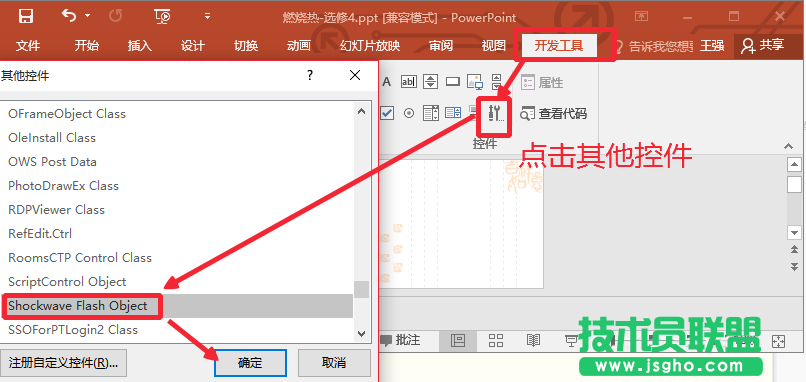806x382 pixels.
Task: Switch to Normal view in status bar
Action: pos(457,340)
